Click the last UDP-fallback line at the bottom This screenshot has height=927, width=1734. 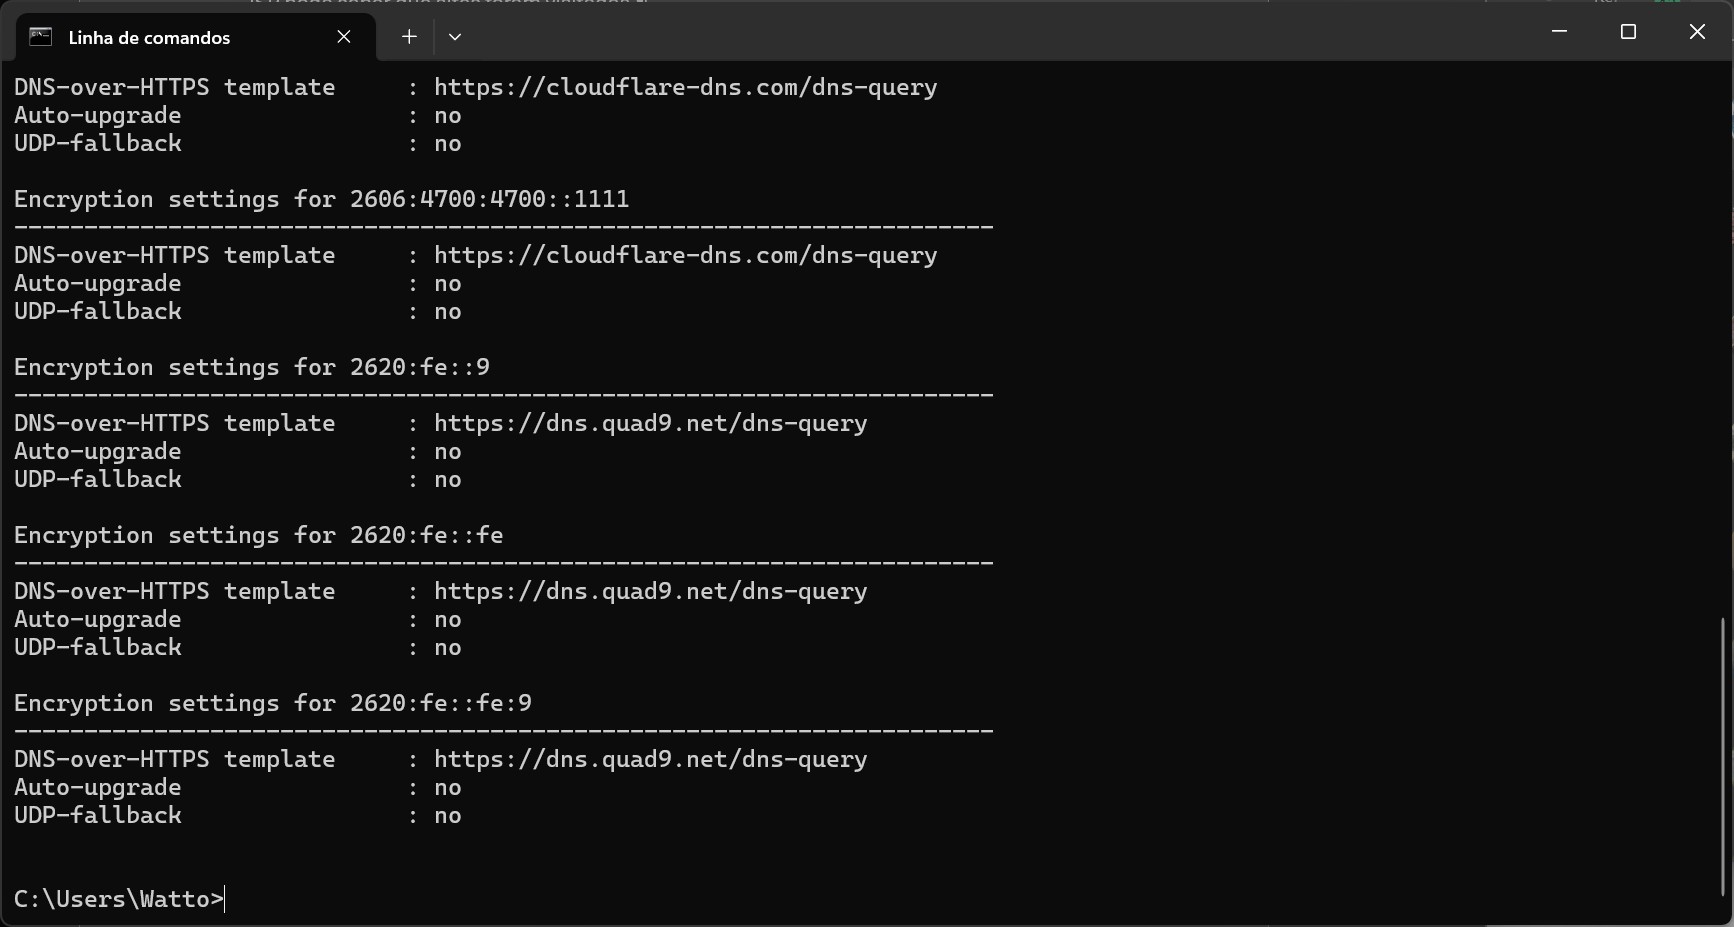[x=238, y=815]
